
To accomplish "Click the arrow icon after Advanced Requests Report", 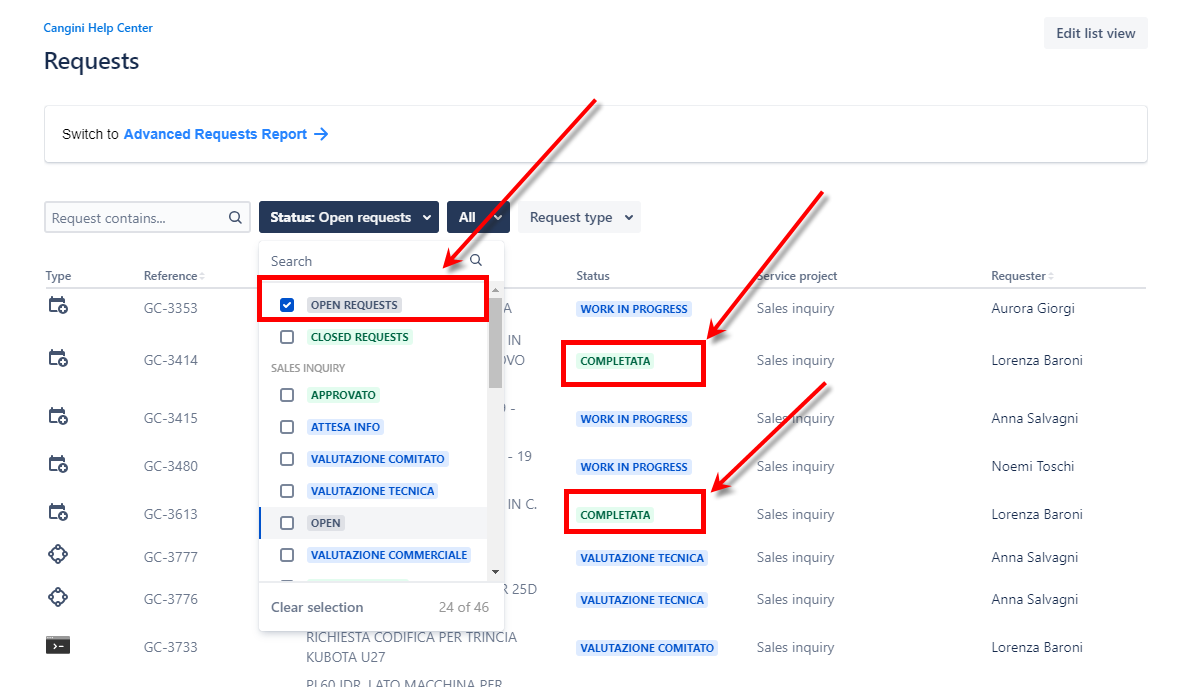I will 321,134.
